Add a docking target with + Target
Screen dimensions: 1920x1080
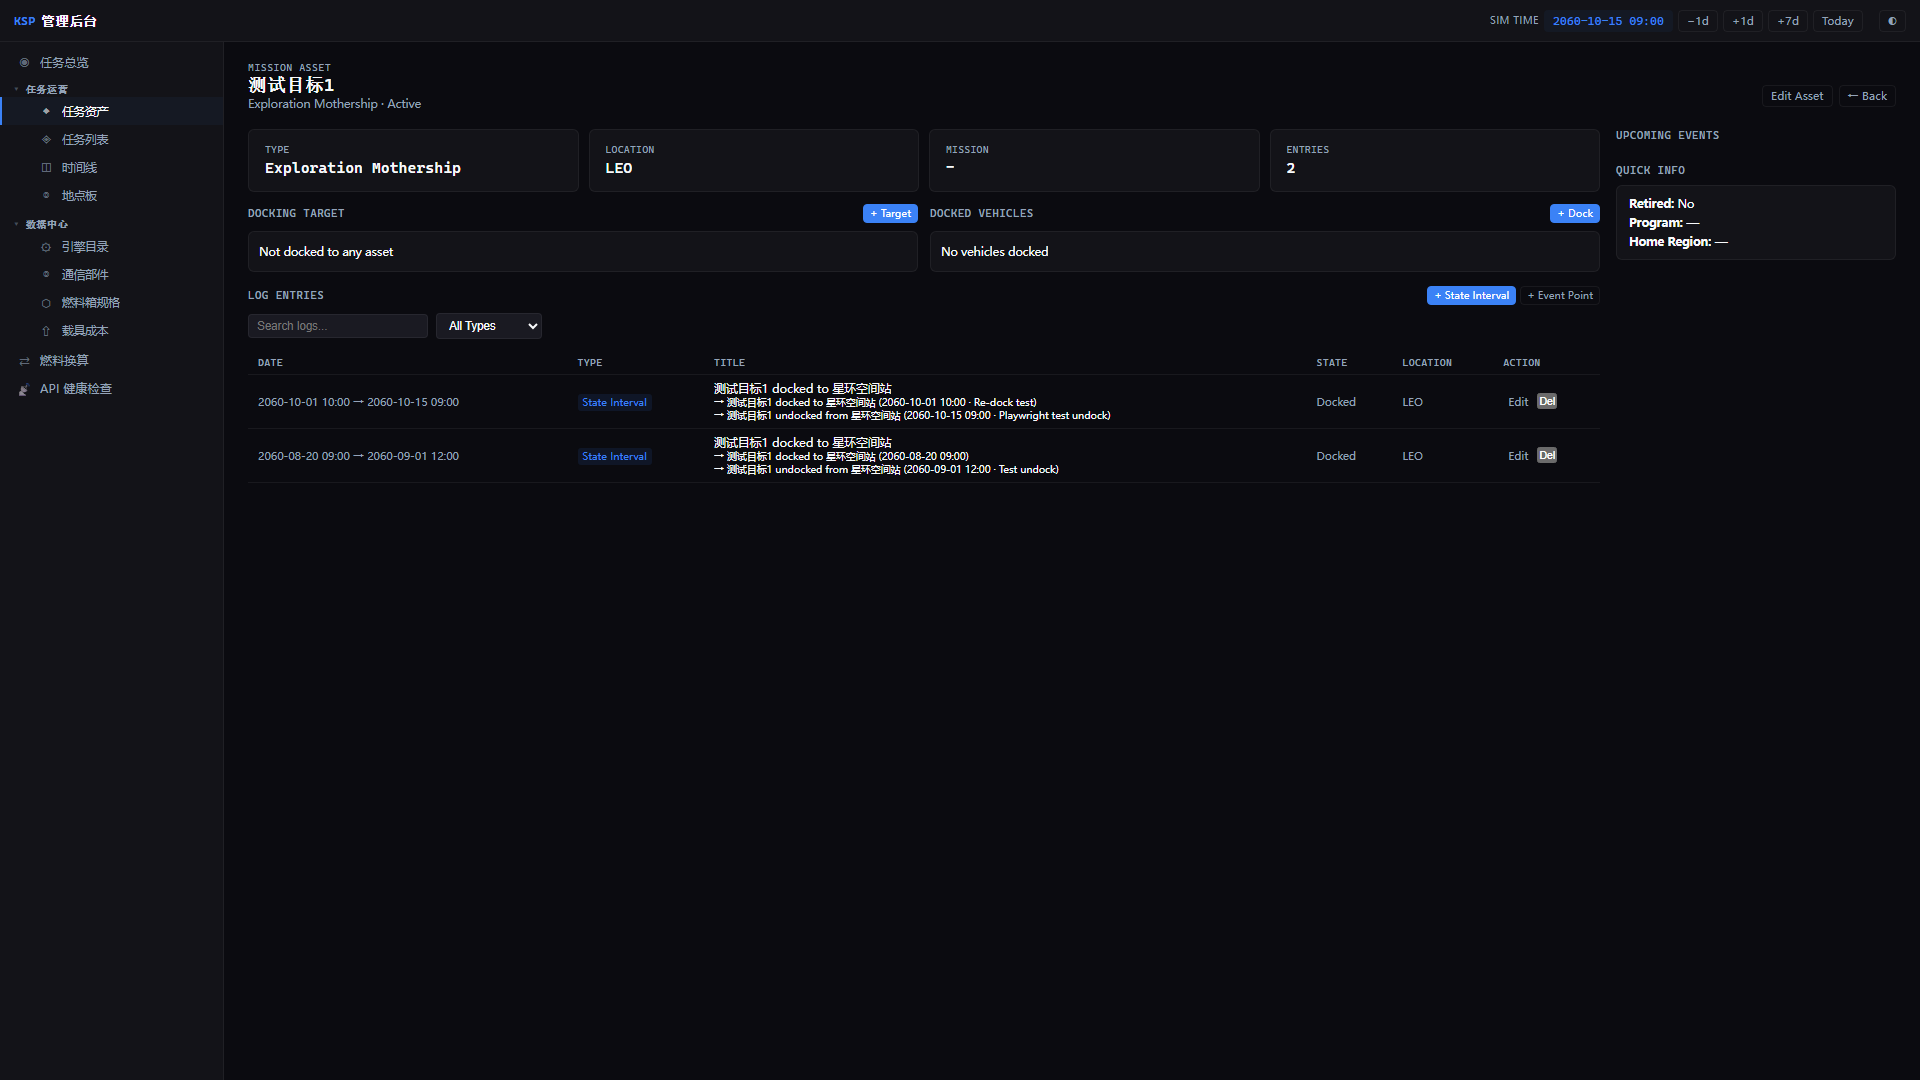(x=890, y=214)
